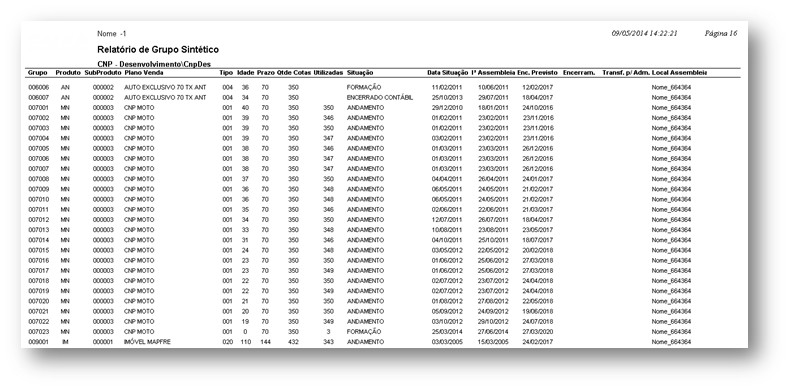
Task: Click the 'Encerram.' column header
Action: [x=579, y=73]
